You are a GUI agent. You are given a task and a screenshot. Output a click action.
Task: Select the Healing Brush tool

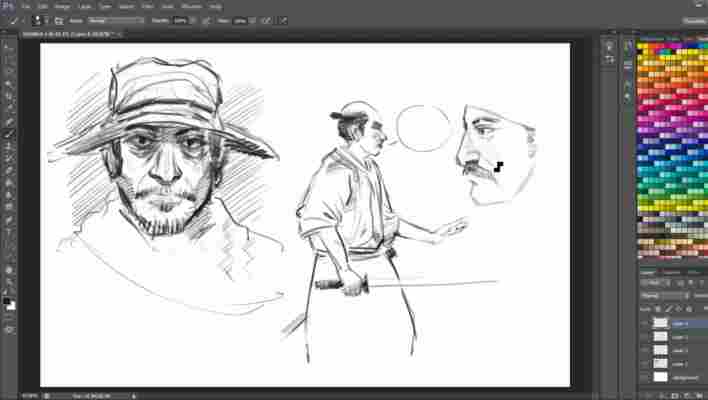click(x=9, y=121)
